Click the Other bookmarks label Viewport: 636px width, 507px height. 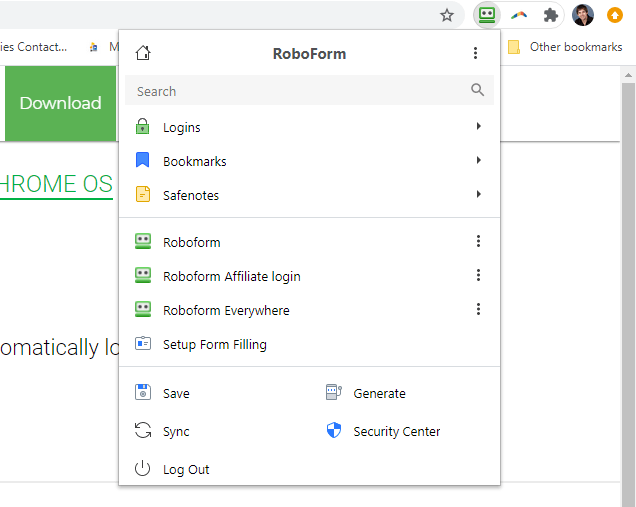tap(576, 47)
